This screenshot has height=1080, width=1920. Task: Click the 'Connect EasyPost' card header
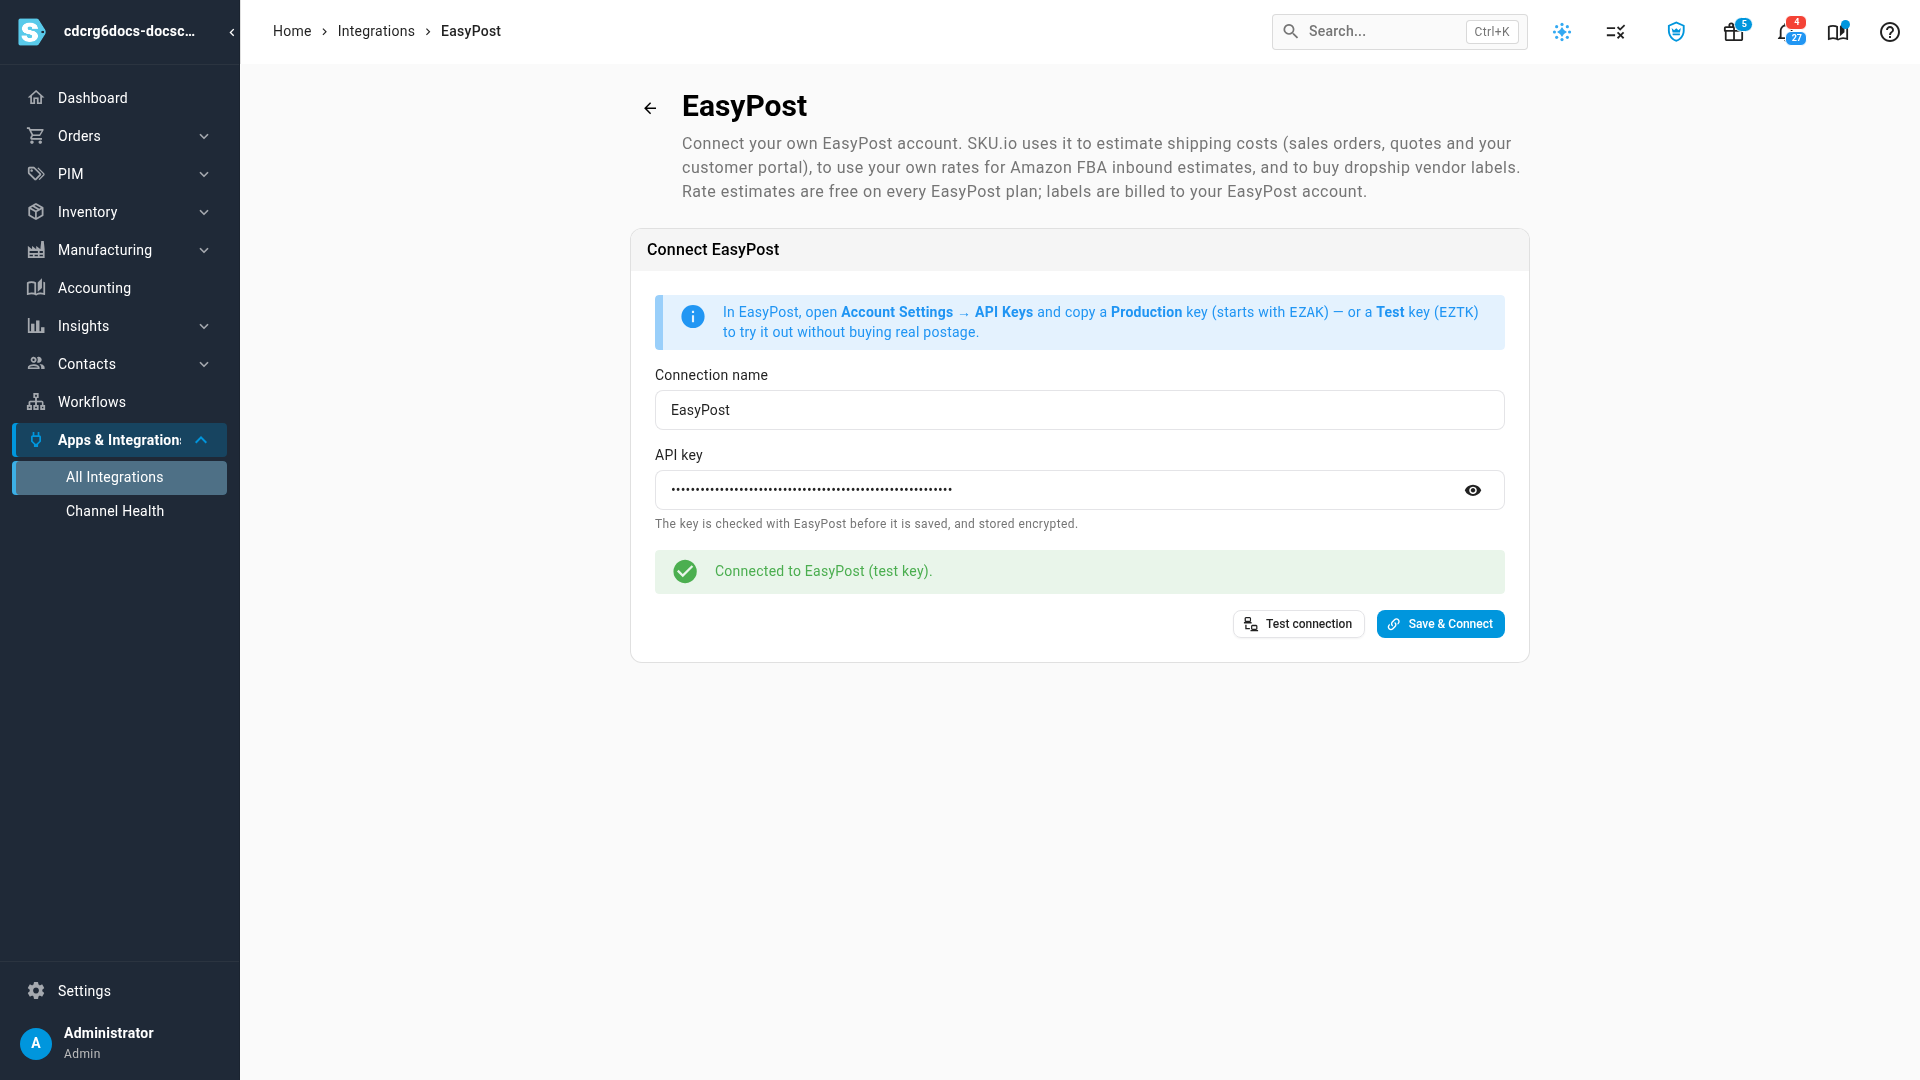[x=1079, y=250]
